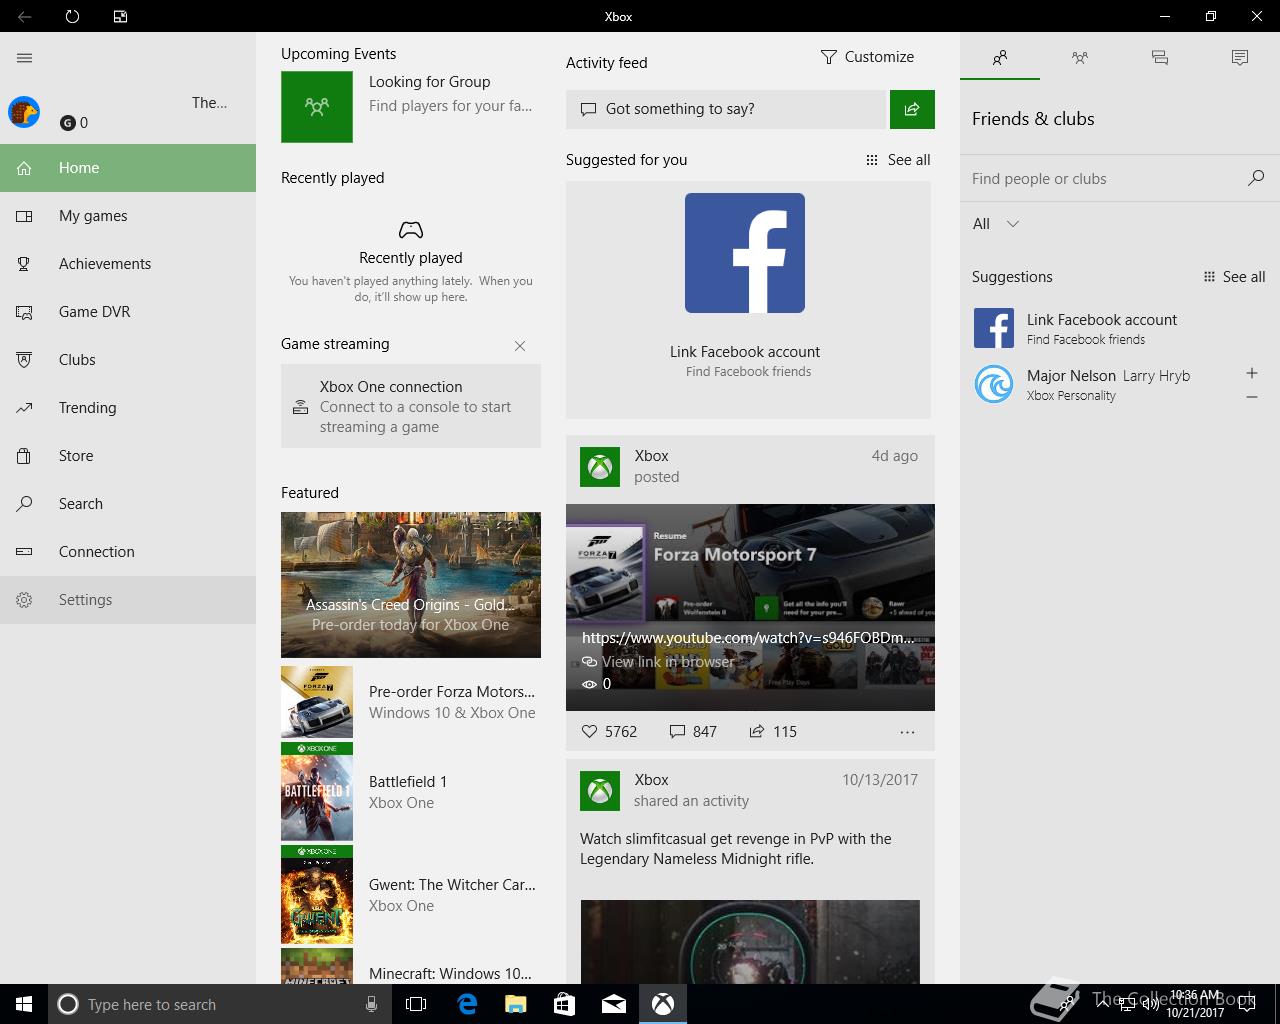Open the Trending page

point(128,408)
